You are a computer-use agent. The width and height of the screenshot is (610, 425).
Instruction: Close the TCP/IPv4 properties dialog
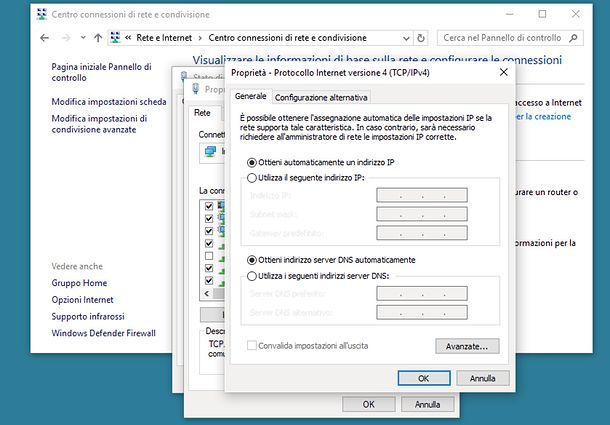tap(504, 72)
